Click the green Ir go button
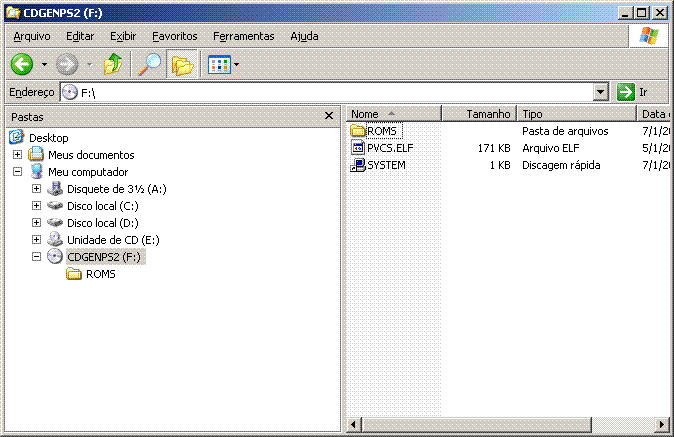Image resolution: width=674 pixels, height=437 pixels. 632,92
